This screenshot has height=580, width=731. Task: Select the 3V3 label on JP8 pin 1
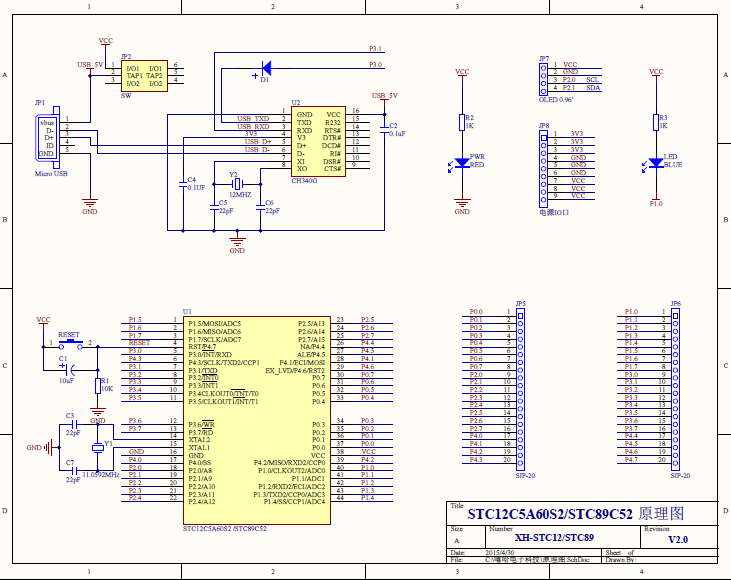tap(577, 133)
